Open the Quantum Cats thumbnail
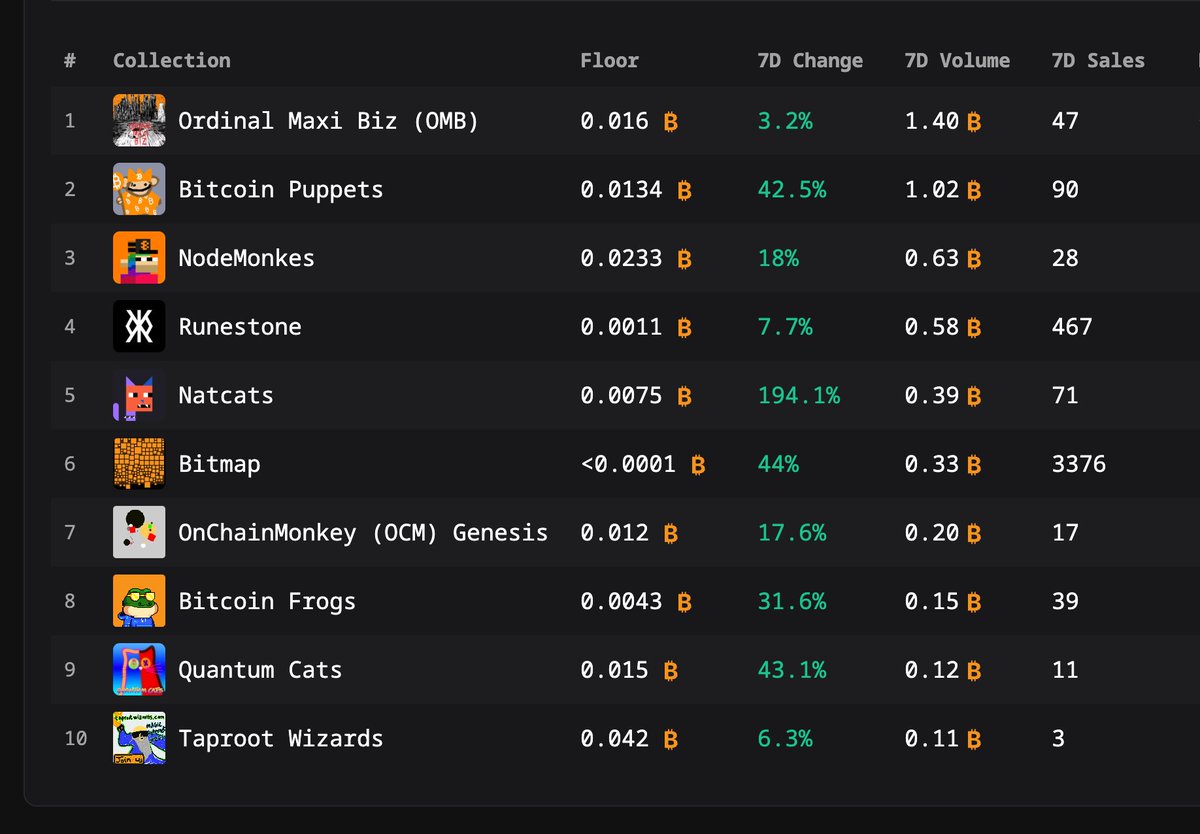 point(139,670)
